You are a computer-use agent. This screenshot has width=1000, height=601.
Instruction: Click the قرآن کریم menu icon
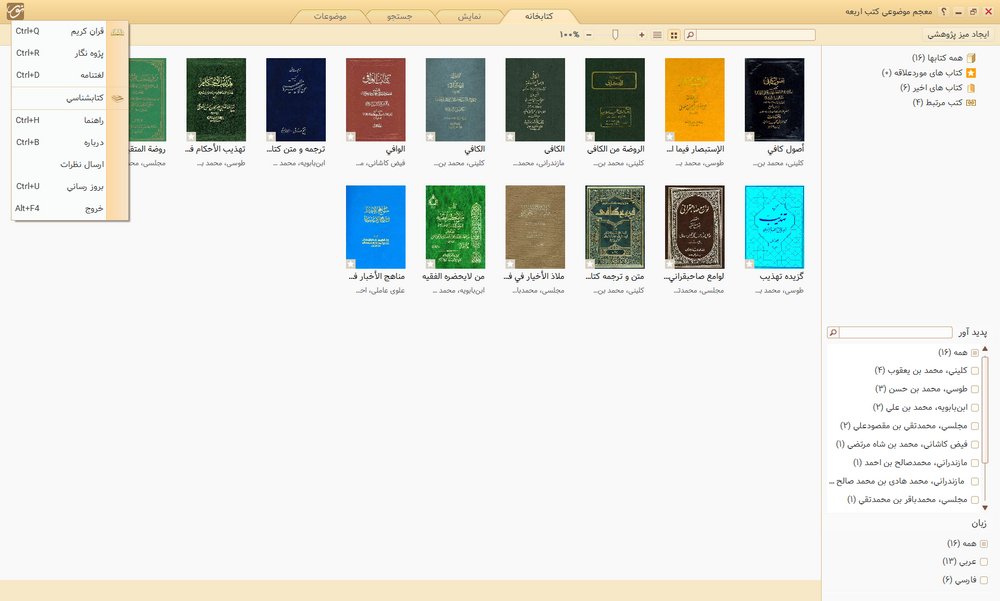click(117, 31)
